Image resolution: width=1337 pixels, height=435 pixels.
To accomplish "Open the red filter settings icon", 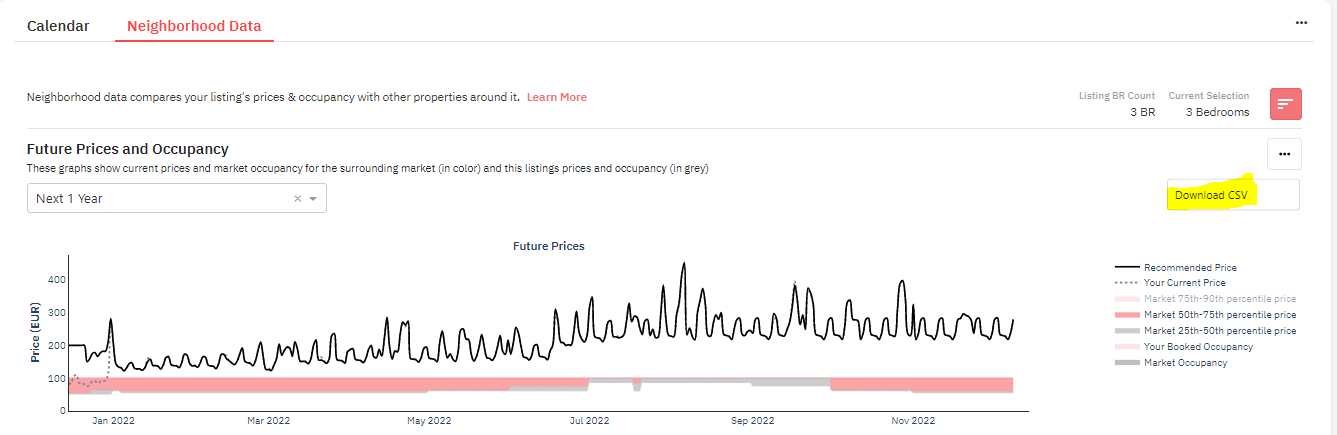I will [1285, 104].
